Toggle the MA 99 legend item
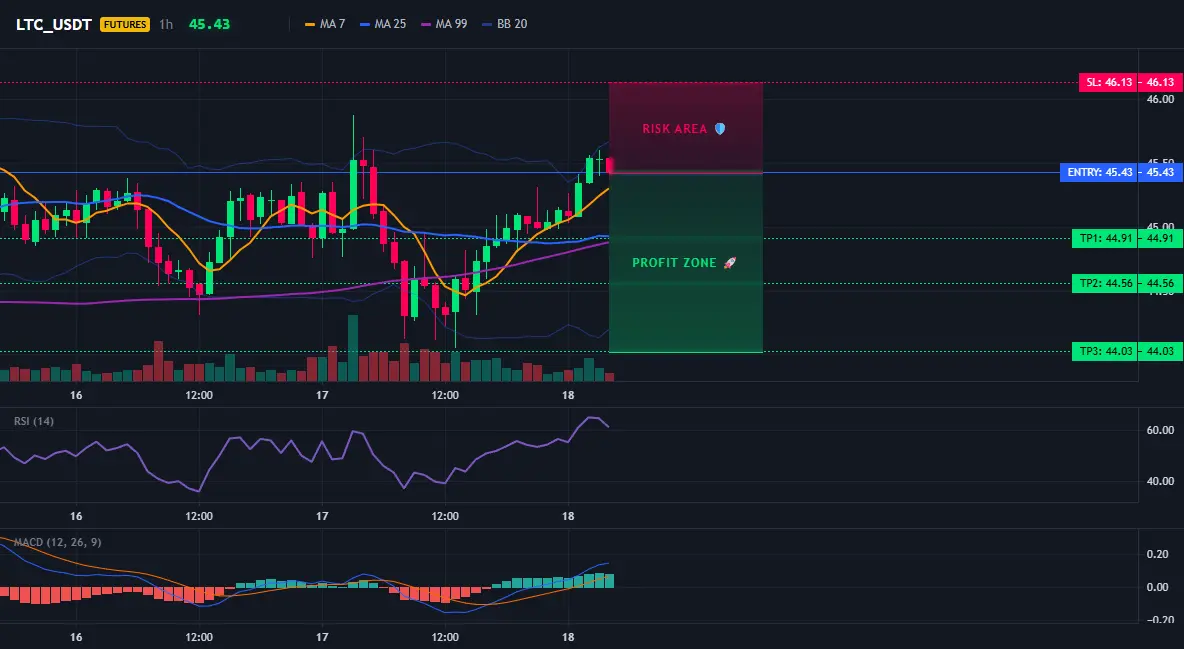The height and width of the screenshot is (649, 1184). [444, 24]
